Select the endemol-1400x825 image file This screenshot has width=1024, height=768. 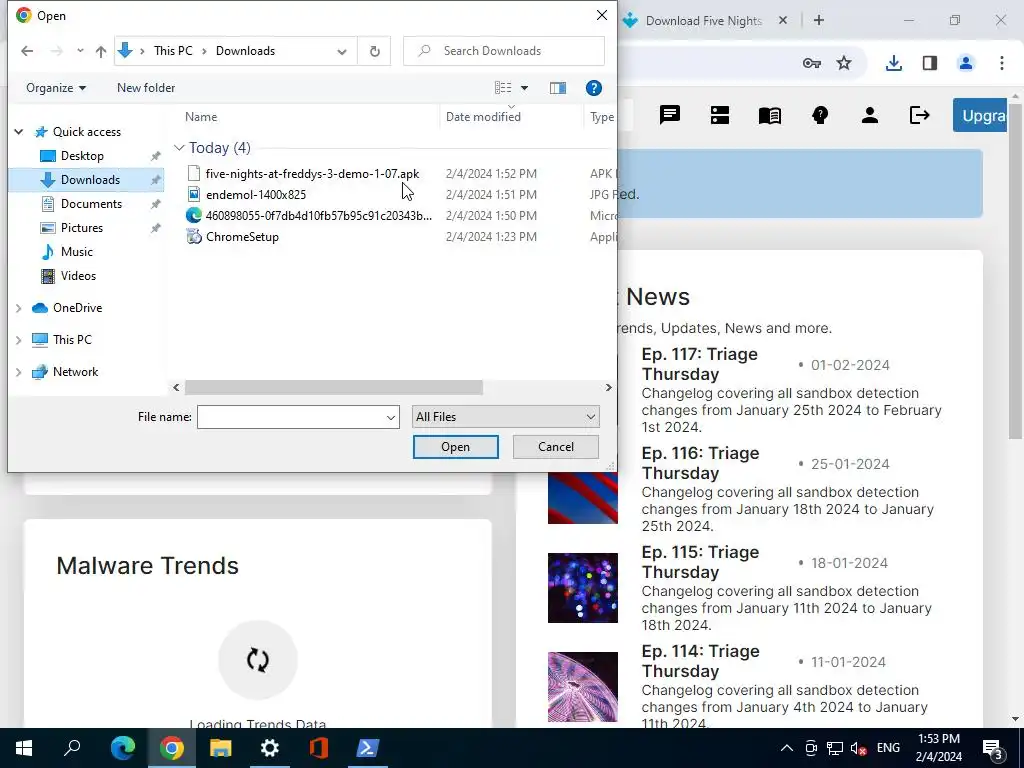coord(255,195)
